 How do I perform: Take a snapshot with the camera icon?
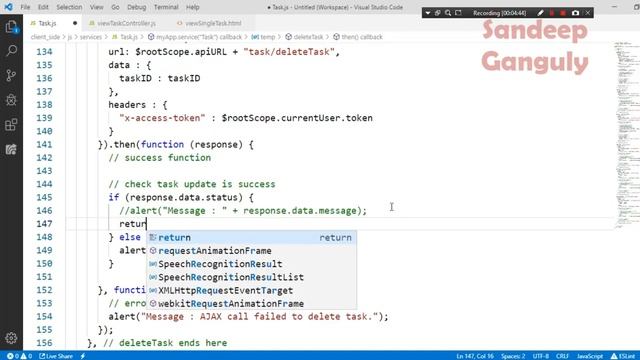[x=576, y=13]
